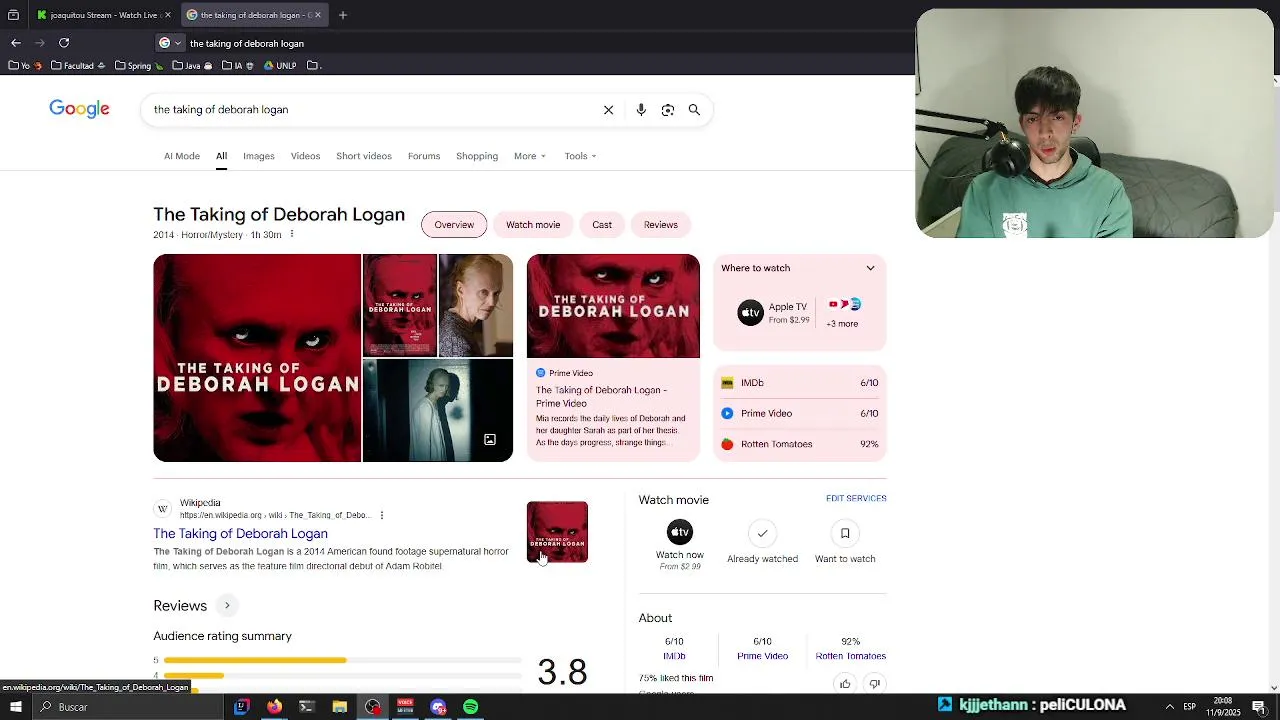Expand the More search filters dropdown
Image resolution: width=1280 pixels, height=720 pixels.
[530, 156]
